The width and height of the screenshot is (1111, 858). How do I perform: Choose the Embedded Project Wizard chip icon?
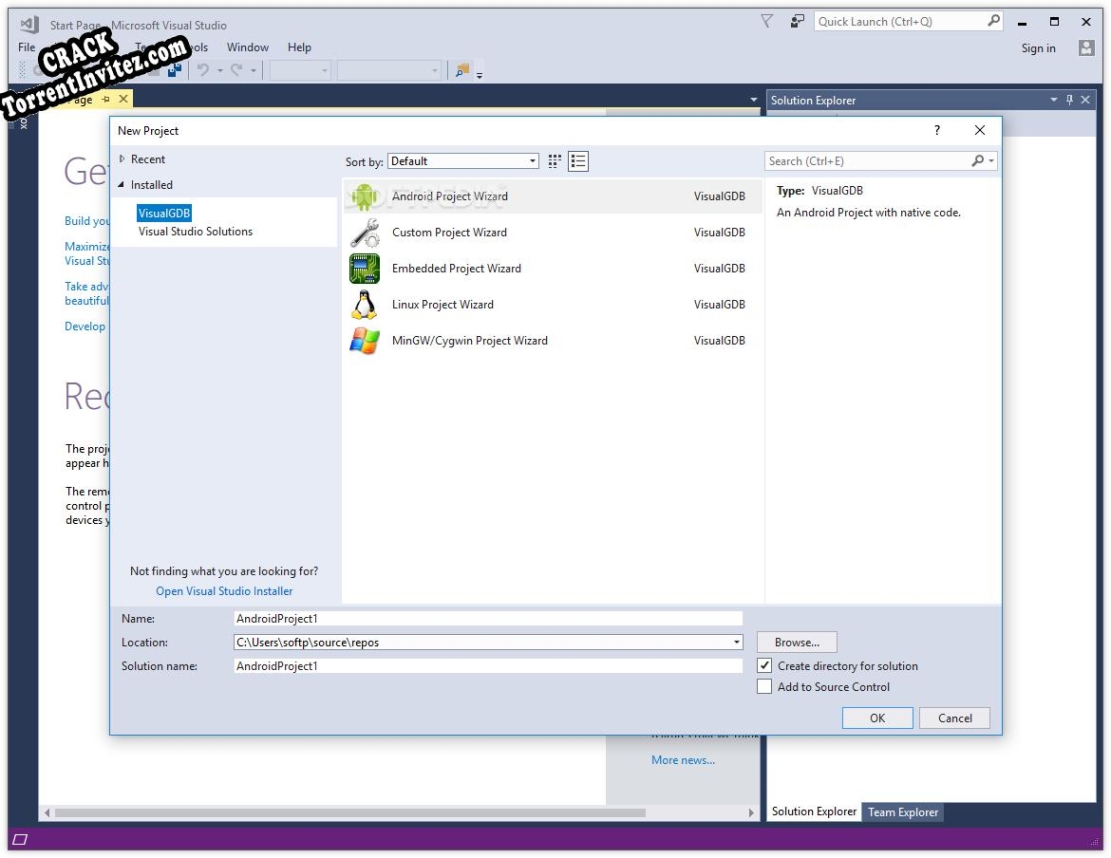[364, 269]
